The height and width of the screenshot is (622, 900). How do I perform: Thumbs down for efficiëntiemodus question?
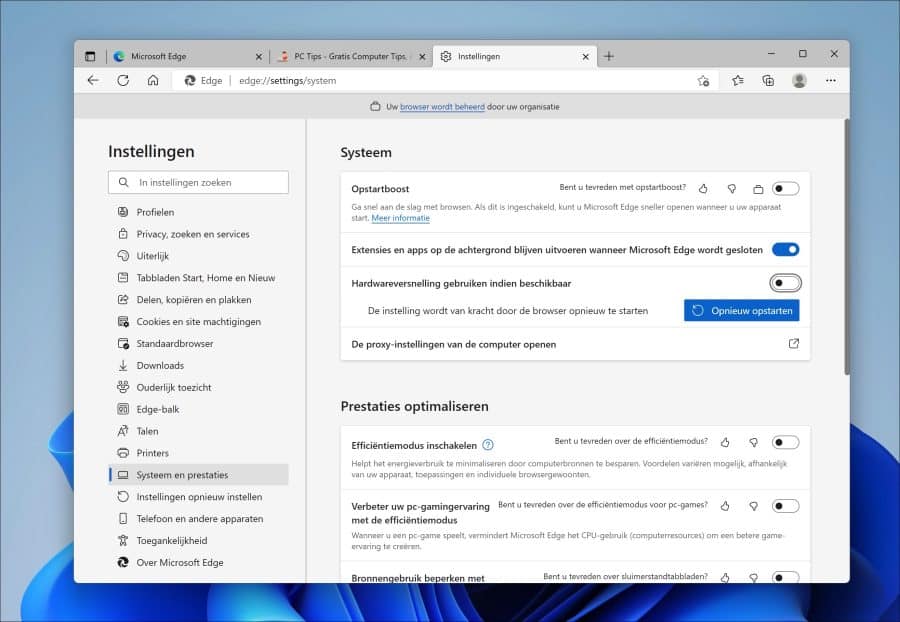click(x=754, y=442)
